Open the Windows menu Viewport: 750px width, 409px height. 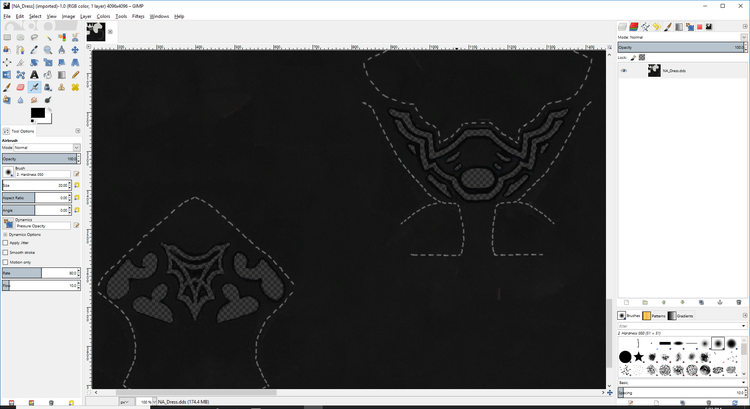coord(159,16)
